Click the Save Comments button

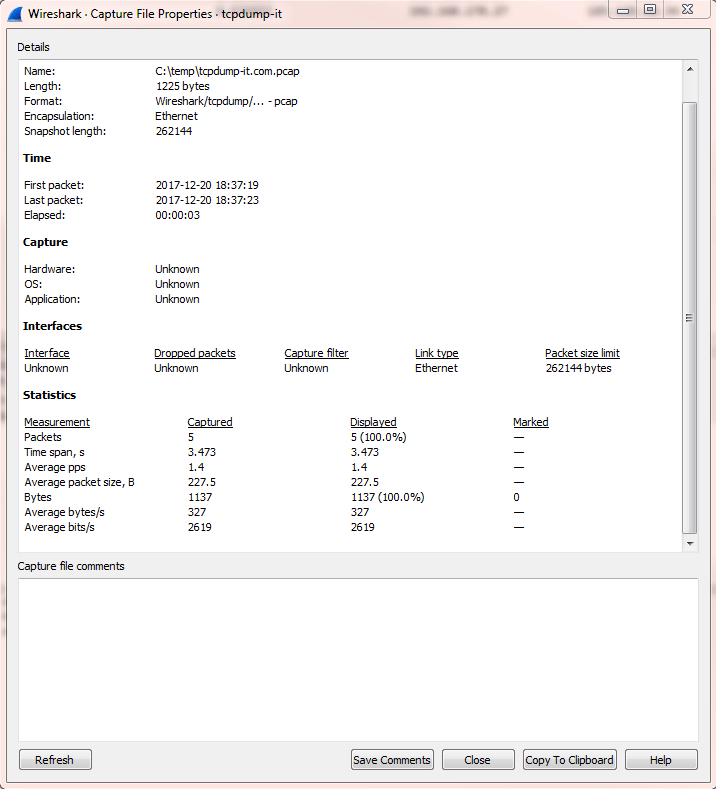click(x=392, y=760)
